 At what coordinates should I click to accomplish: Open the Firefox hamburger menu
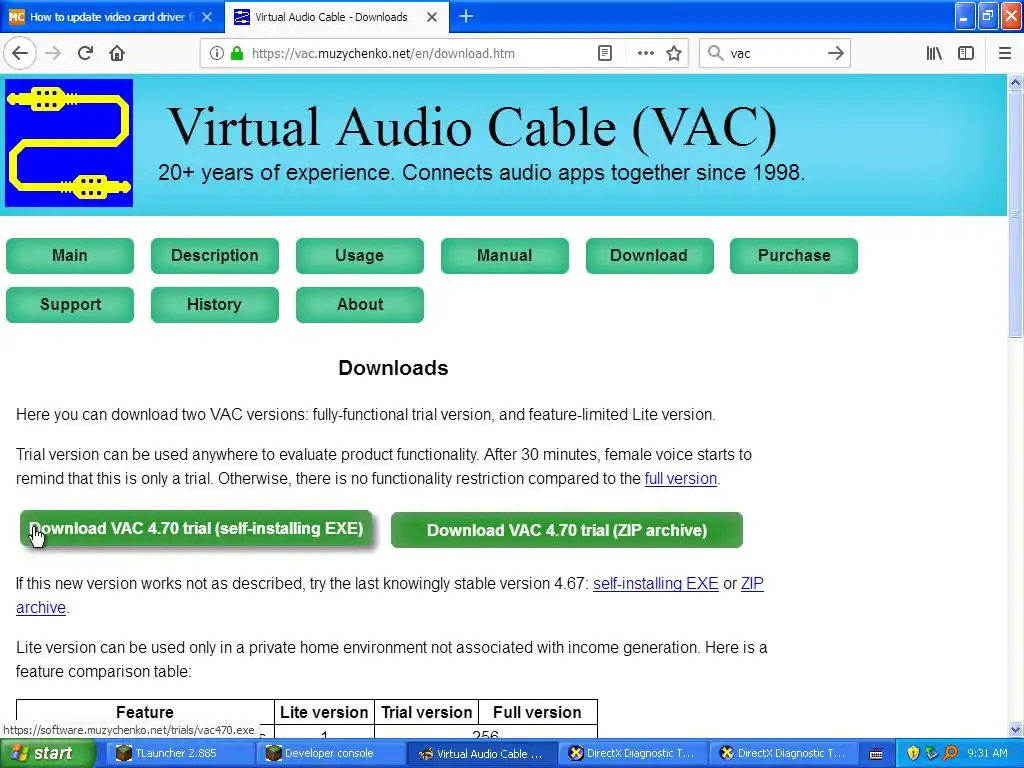[1005, 54]
